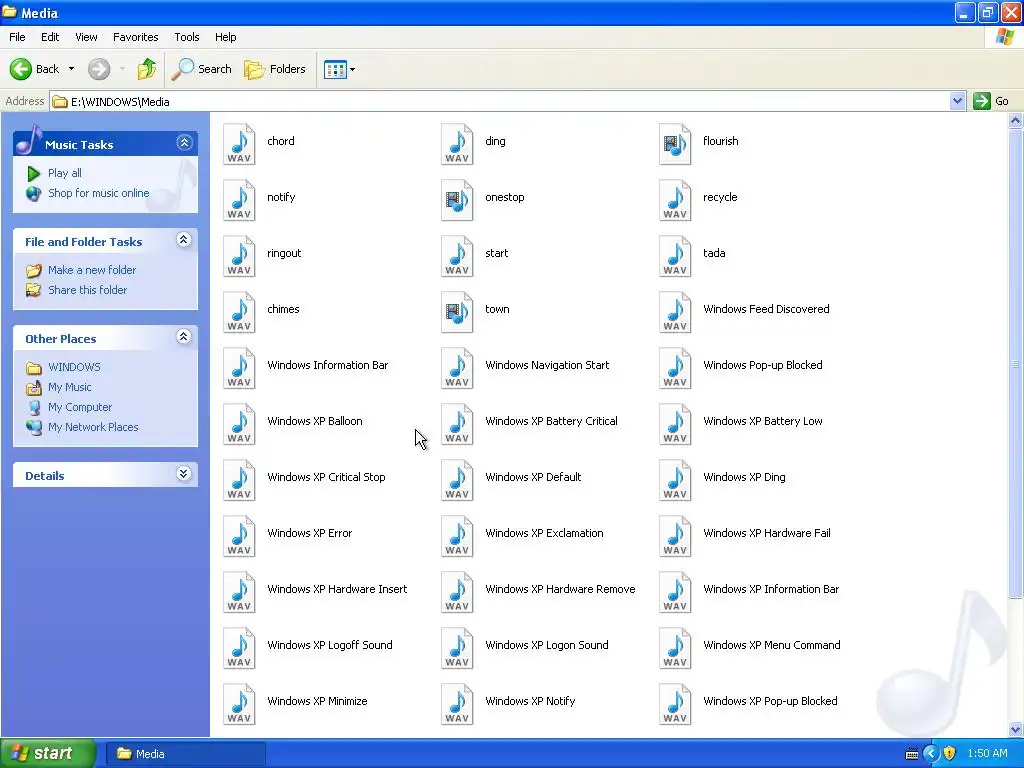The image size is (1024, 768).
Task: Click the Play all link
Action: tap(65, 173)
